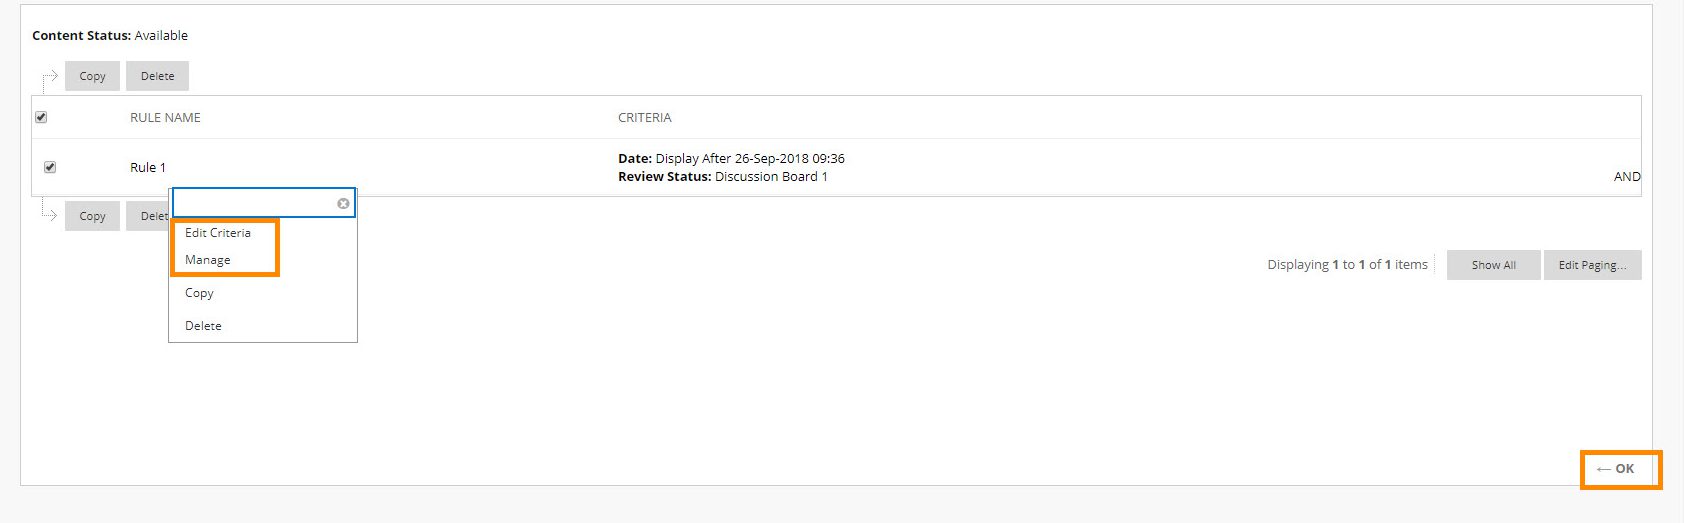Choose Edit Criteria from context menu
The width and height of the screenshot is (1684, 523).
point(218,233)
